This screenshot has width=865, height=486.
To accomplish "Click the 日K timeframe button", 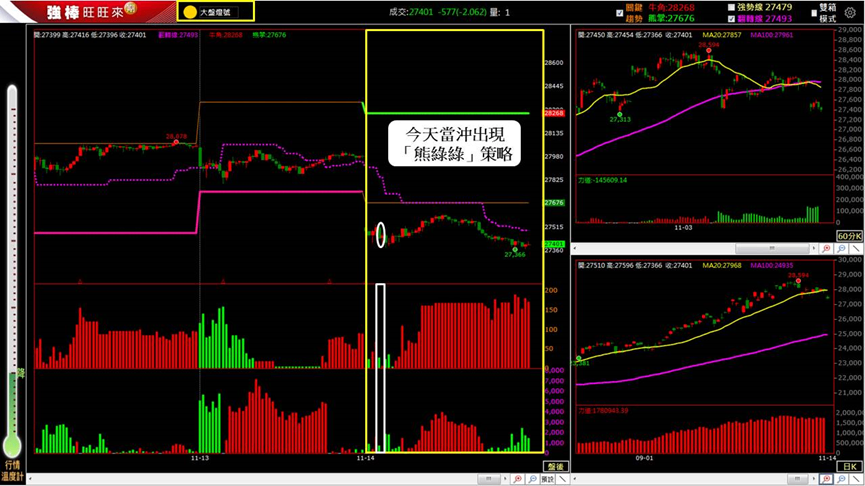I will (x=849, y=467).
